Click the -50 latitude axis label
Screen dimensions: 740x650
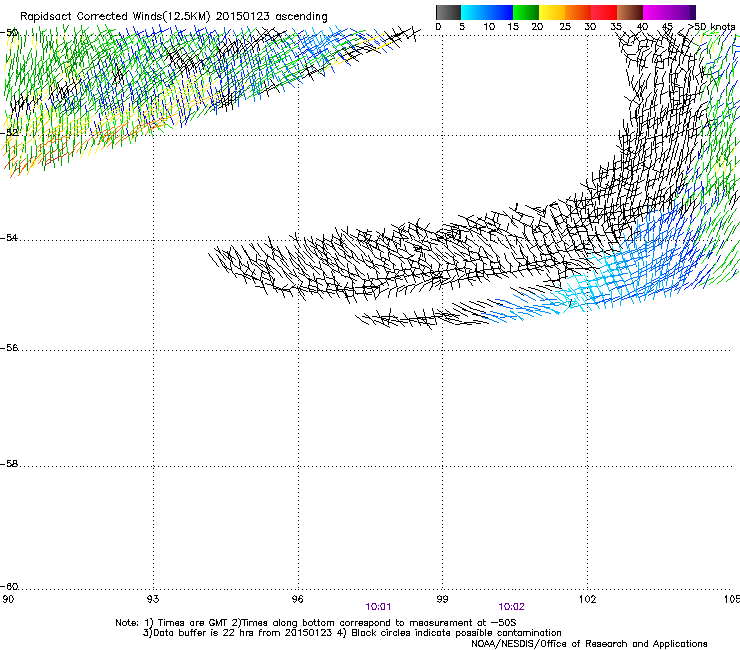point(9,33)
